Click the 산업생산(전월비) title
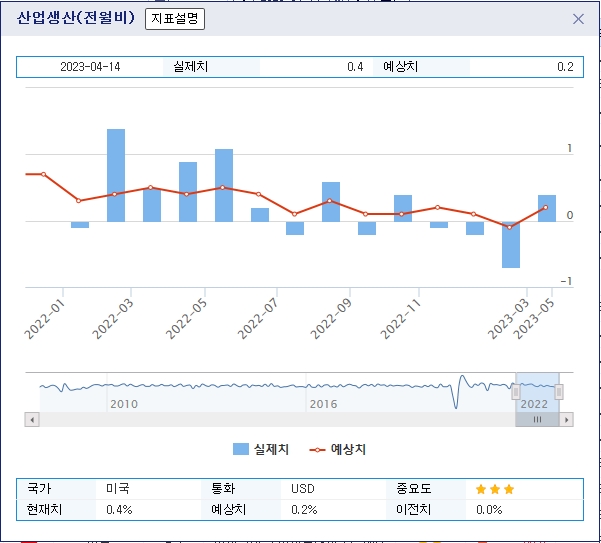601x543 pixels. coord(76,18)
